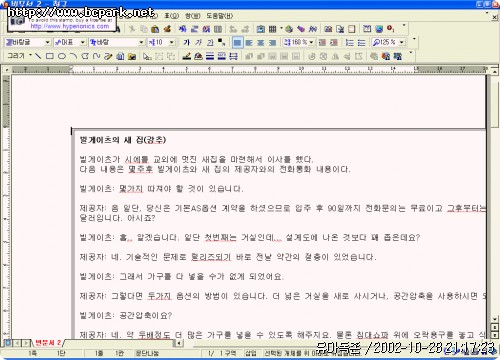Open the 125 % zoom dropdown
This screenshot has width=500, height=360.
pyautogui.click(x=402, y=42)
